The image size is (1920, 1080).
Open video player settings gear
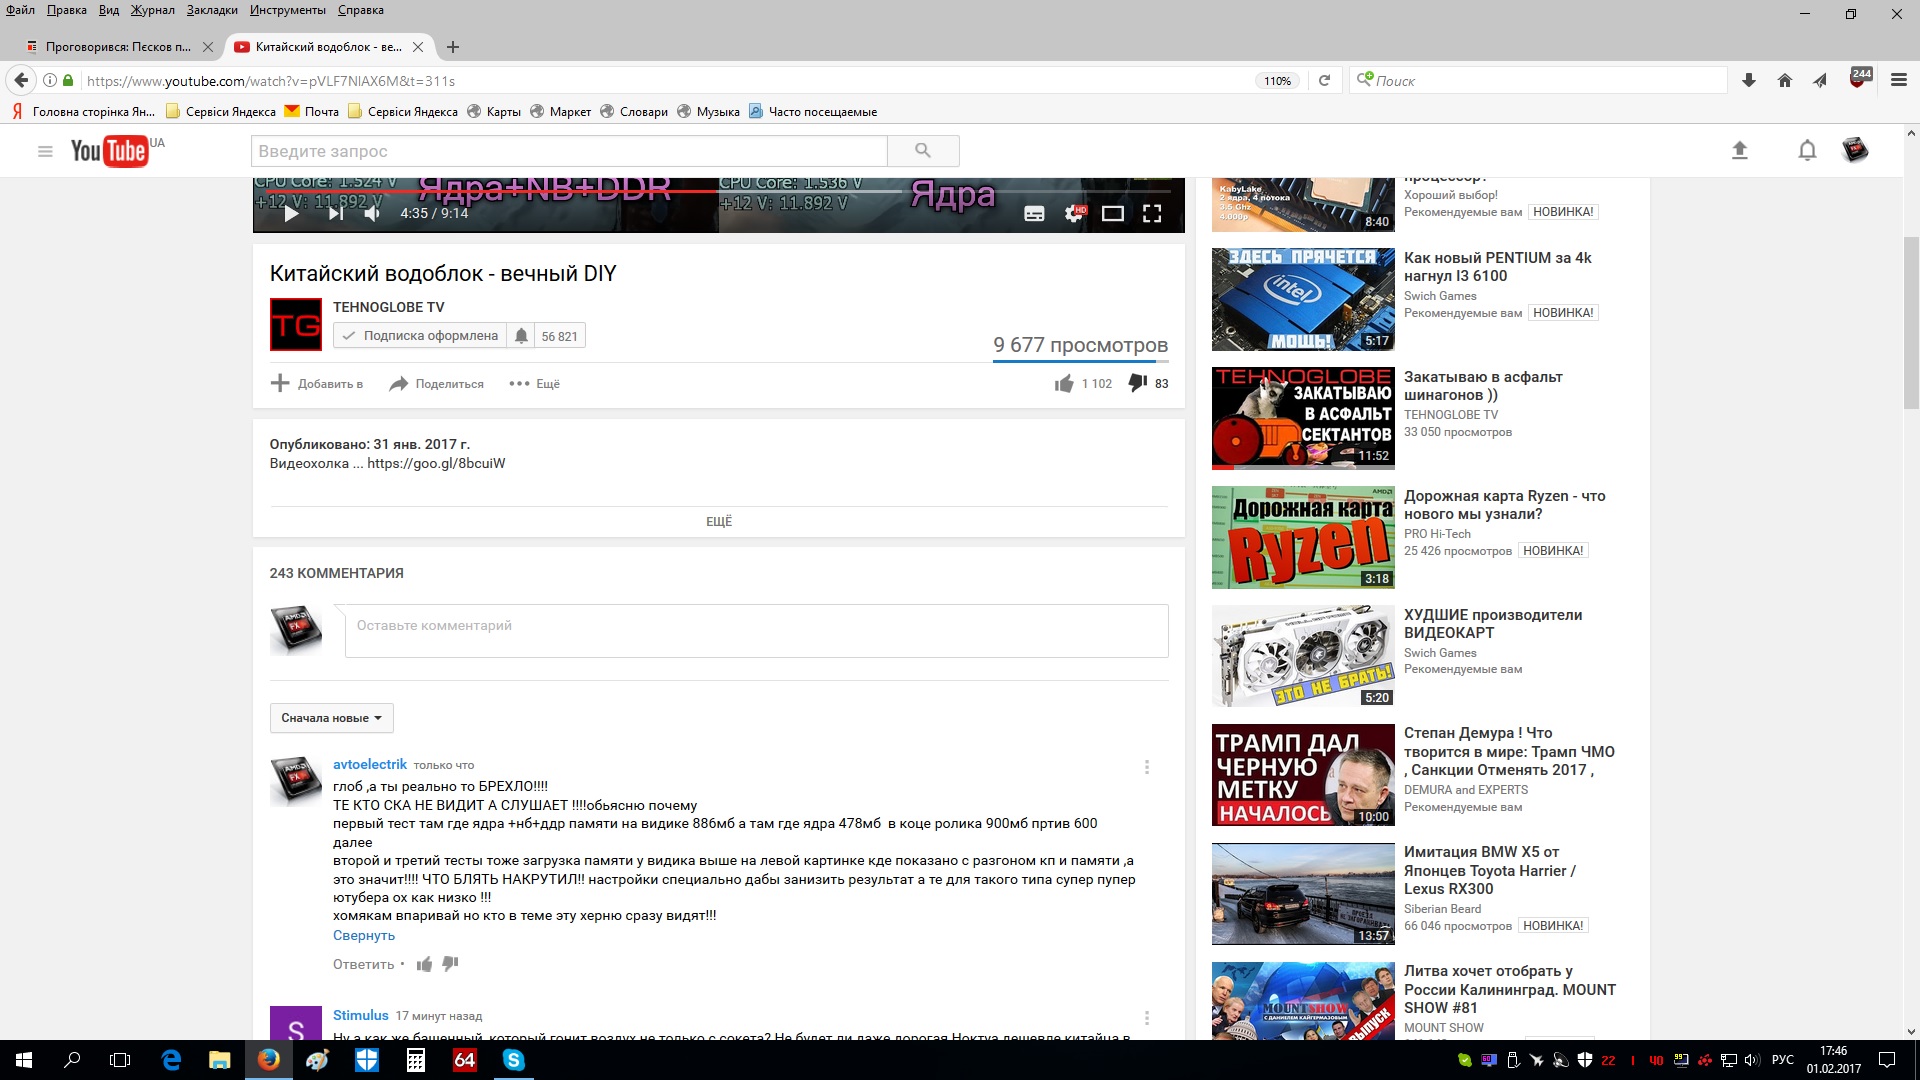click(x=1074, y=213)
